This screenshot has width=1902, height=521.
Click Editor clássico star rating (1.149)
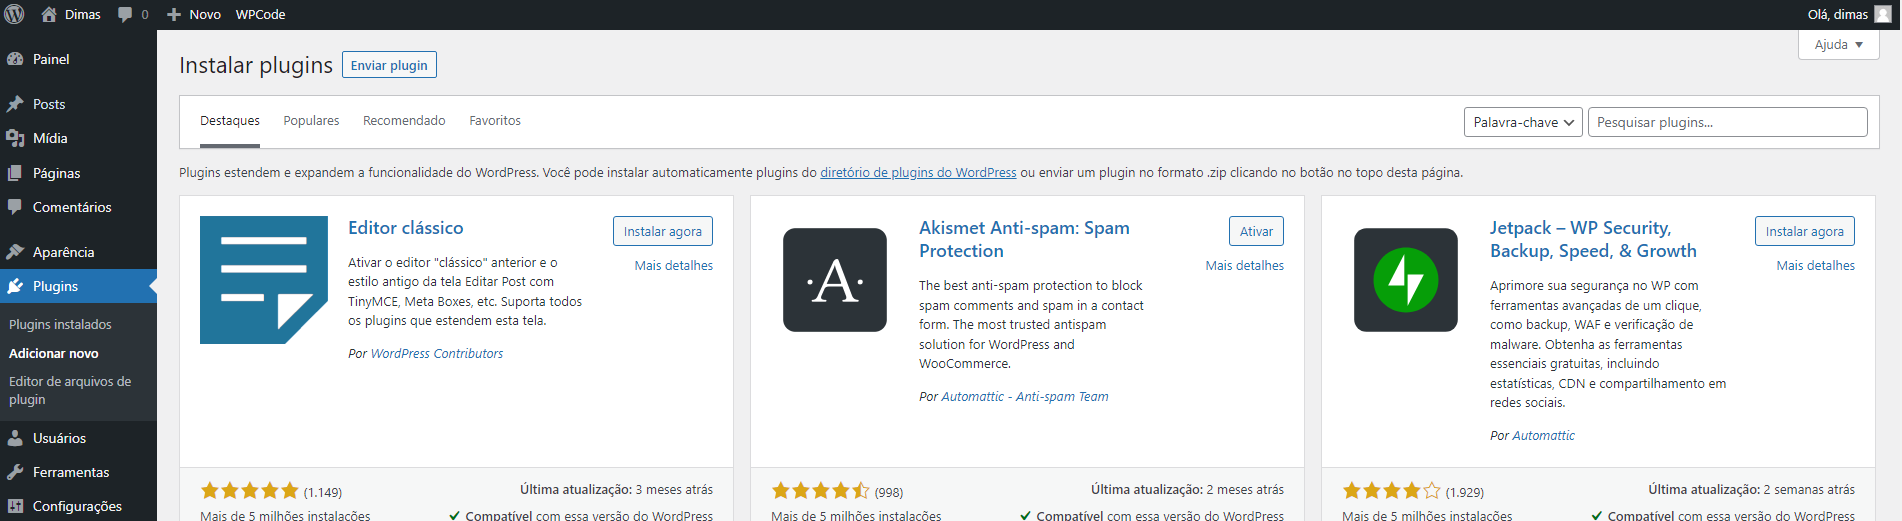[250, 491]
